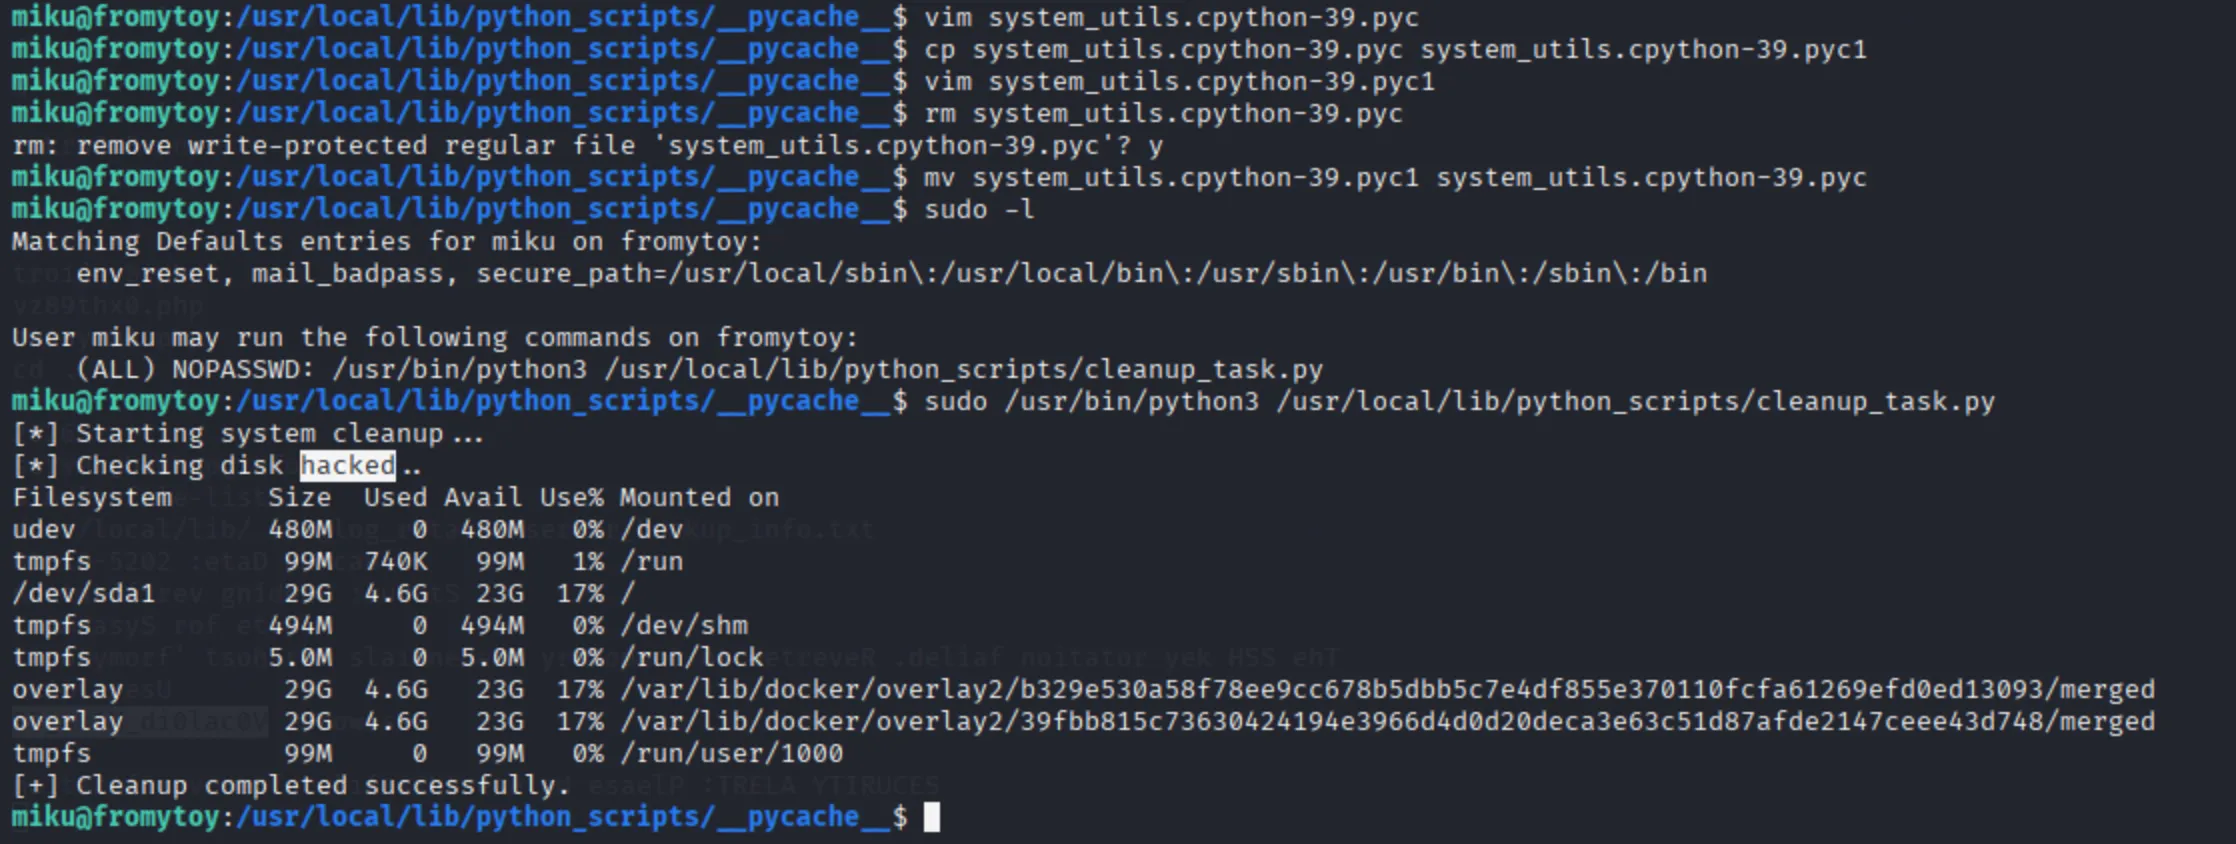Click the "Use%" column header
Viewport: 2236px width, 844px height.
click(x=571, y=497)
